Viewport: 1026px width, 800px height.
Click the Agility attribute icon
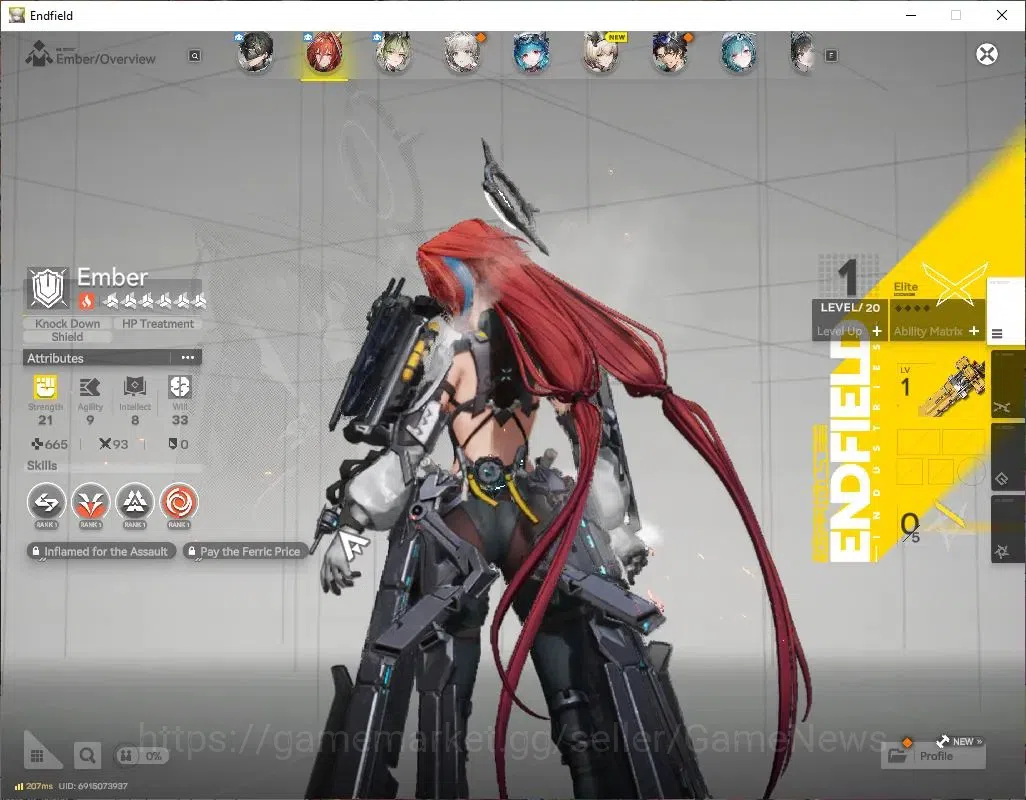[x=90, y=387]
